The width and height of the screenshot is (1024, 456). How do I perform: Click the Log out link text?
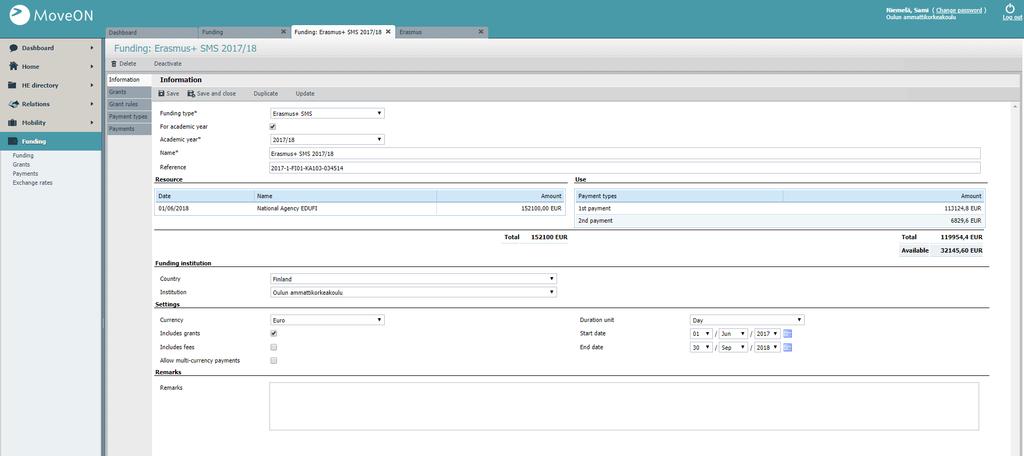tap(1012, 18)
